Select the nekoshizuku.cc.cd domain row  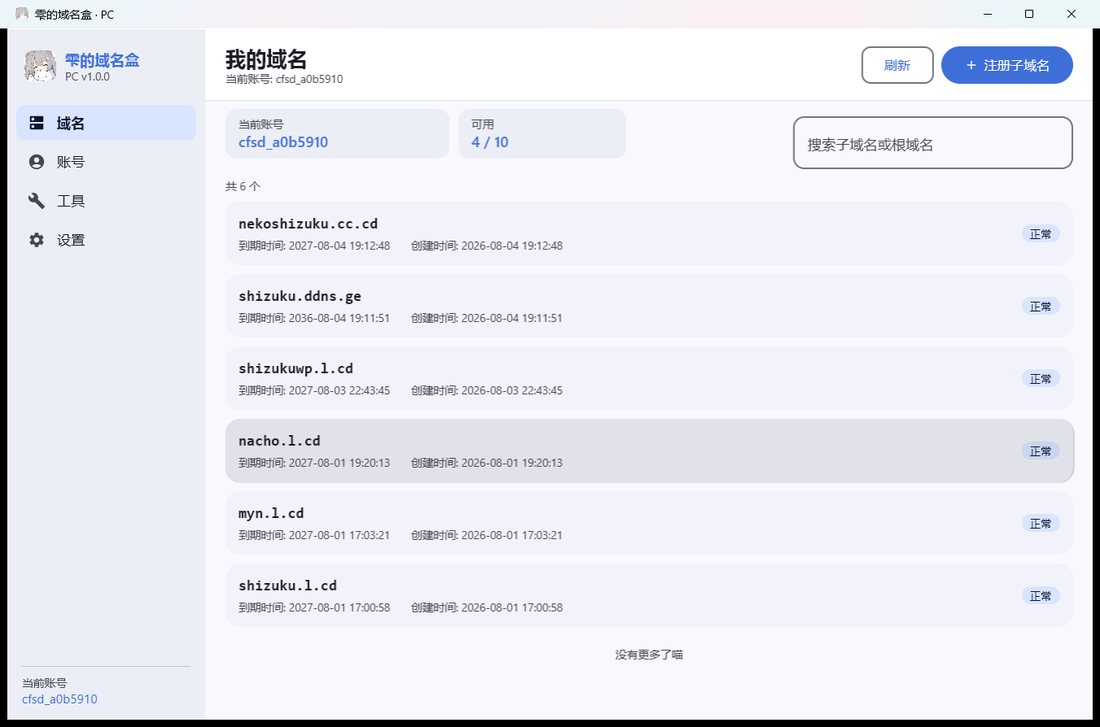click(x=649, y=234)
